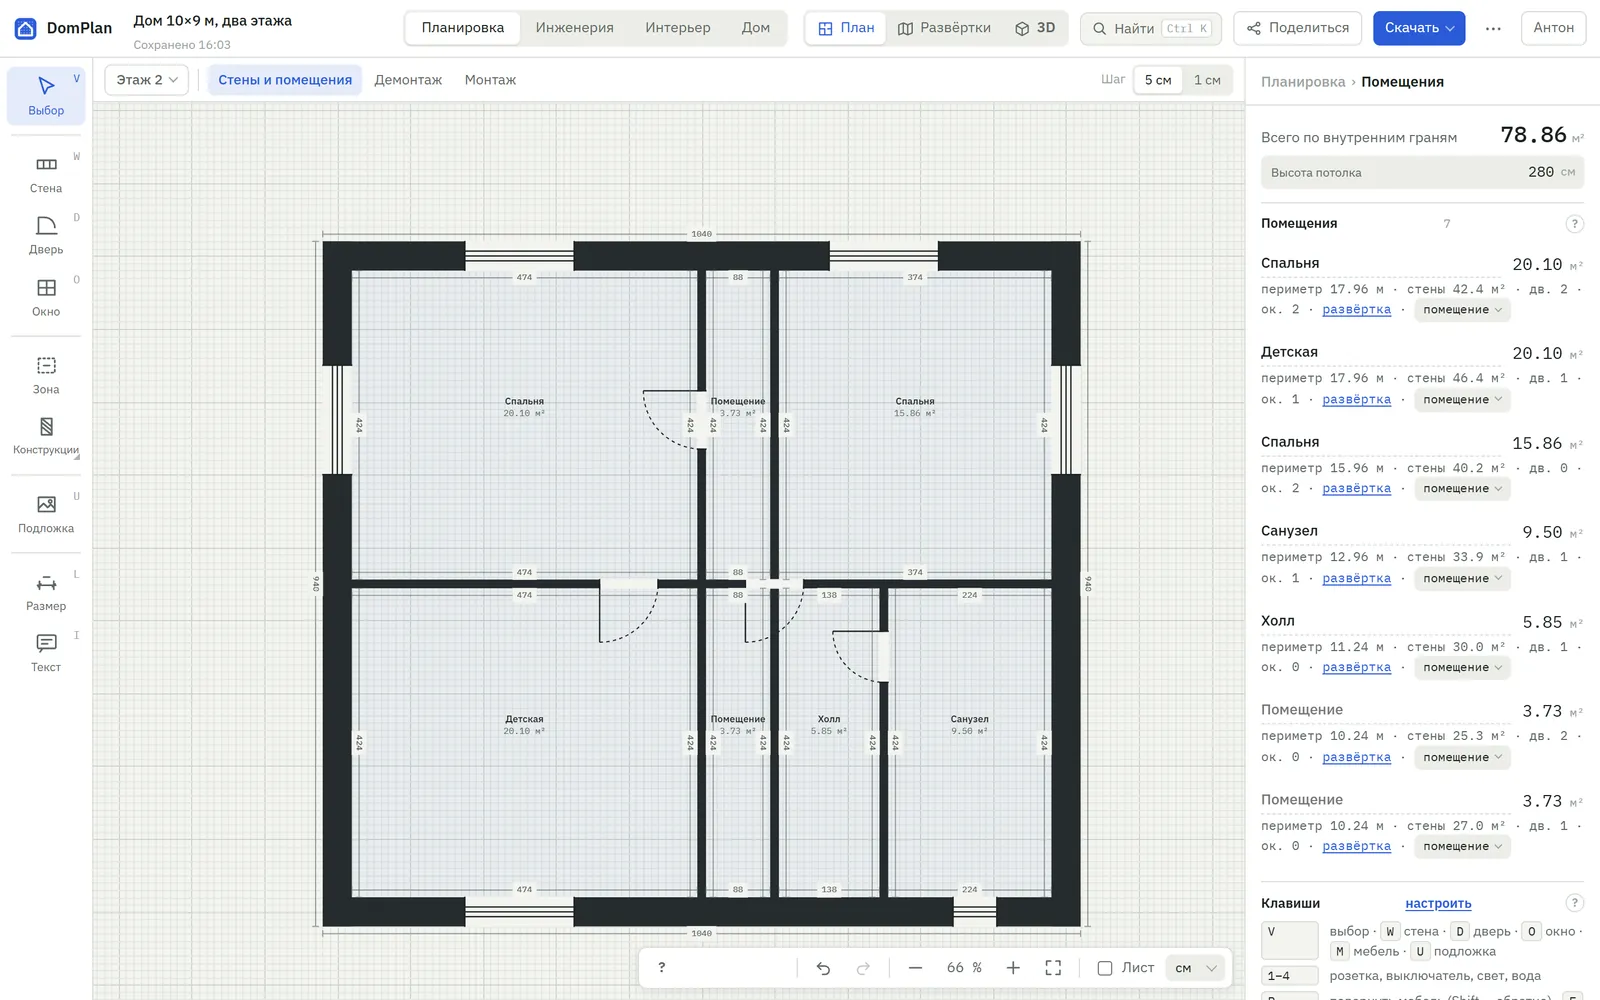Viewport: 1600px width, 1000px height.
Task: Open room type dropdown for Санузел
Action: (x=1462, y=579)
